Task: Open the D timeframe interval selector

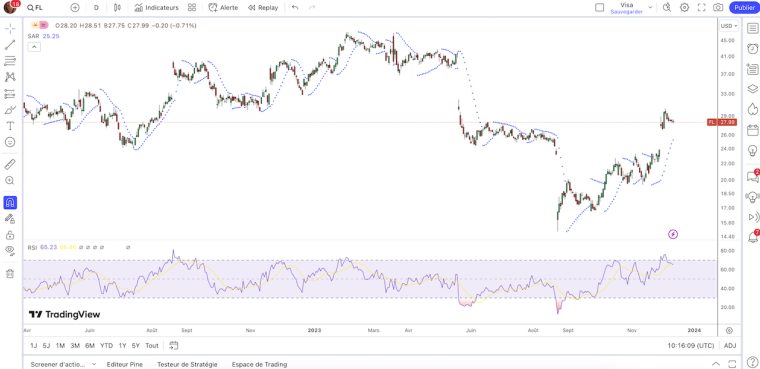Action: coord(96,8)
